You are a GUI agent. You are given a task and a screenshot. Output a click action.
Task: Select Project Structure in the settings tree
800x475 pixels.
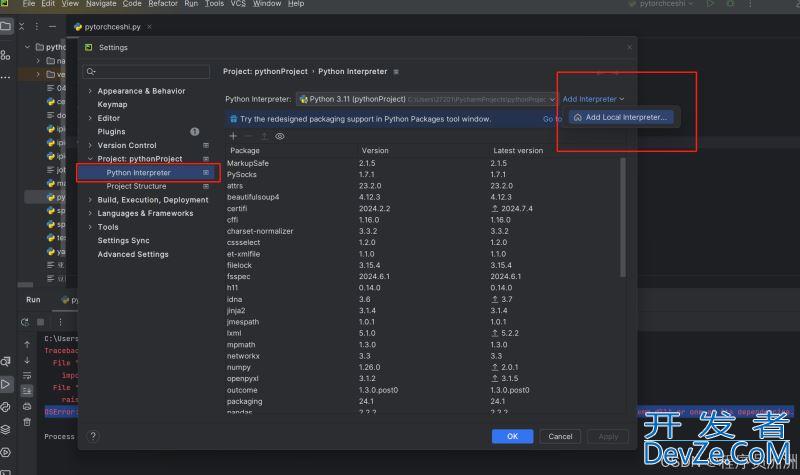point(136,186)
